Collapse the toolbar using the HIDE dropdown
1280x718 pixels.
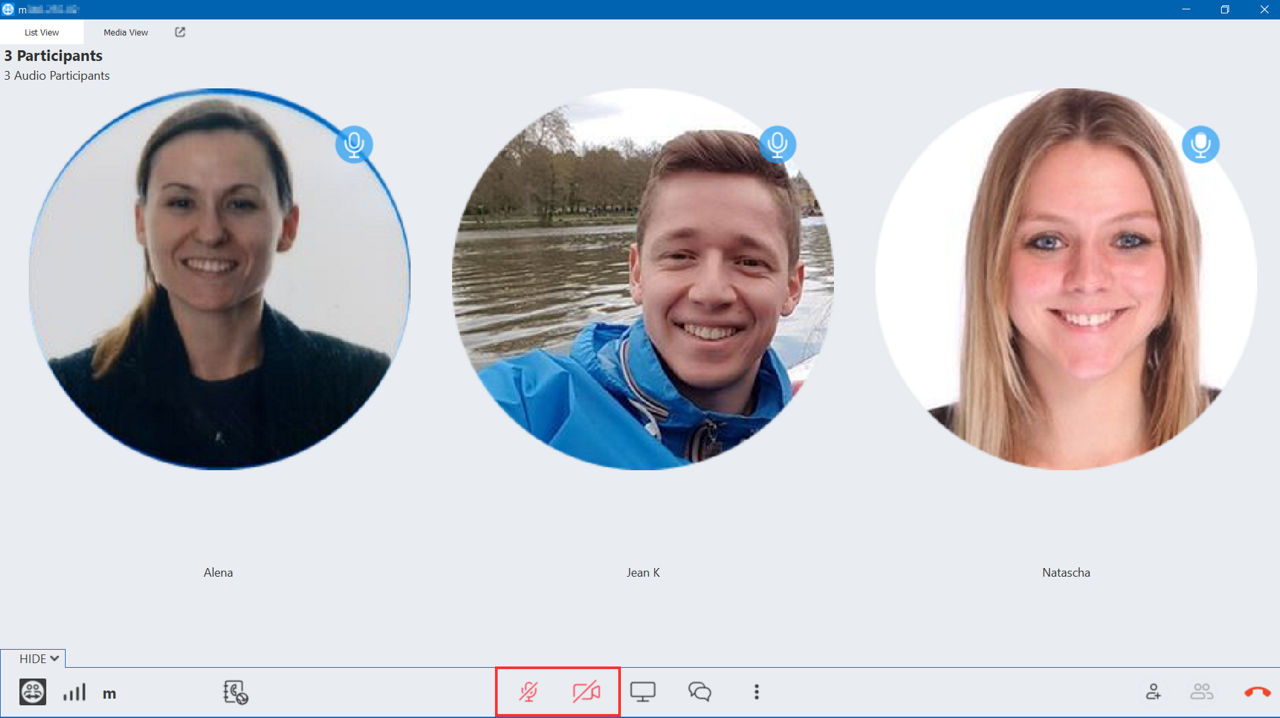point(40,658)
